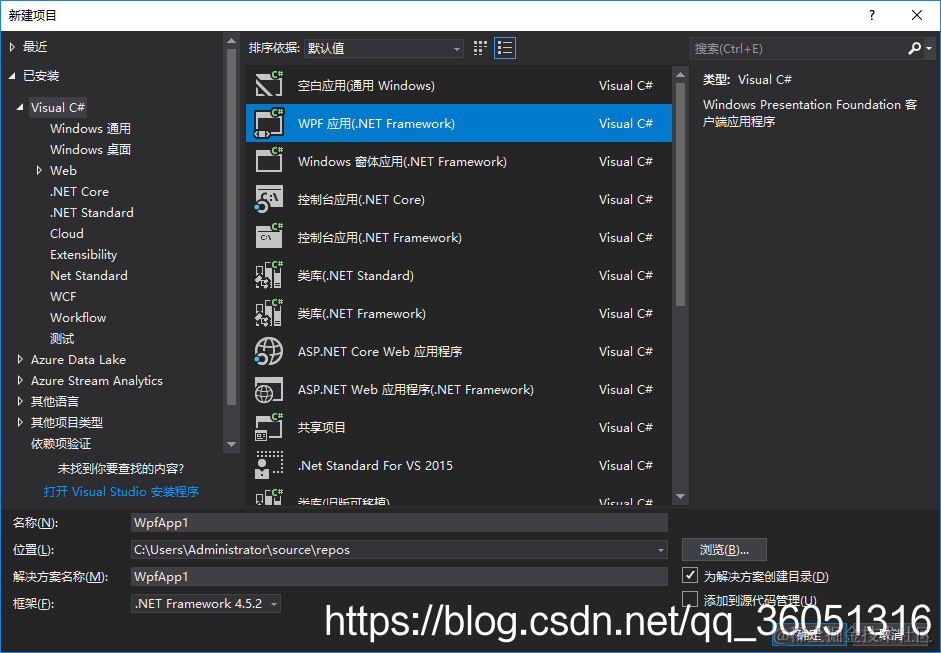This screenshot has width=941, height=653.
Task: Click the ASP.NET Core Web application globe icon
Action: click(268, 351)
